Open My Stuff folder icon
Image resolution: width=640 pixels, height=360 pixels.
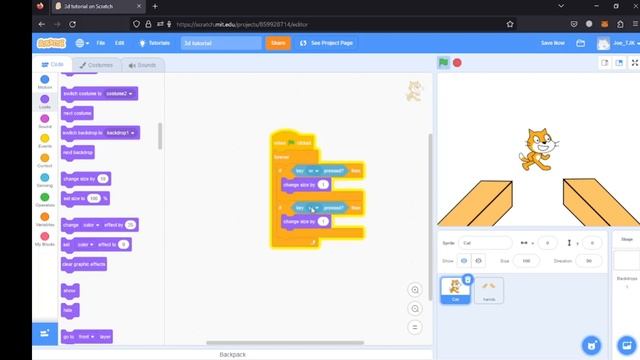point(580,43)
